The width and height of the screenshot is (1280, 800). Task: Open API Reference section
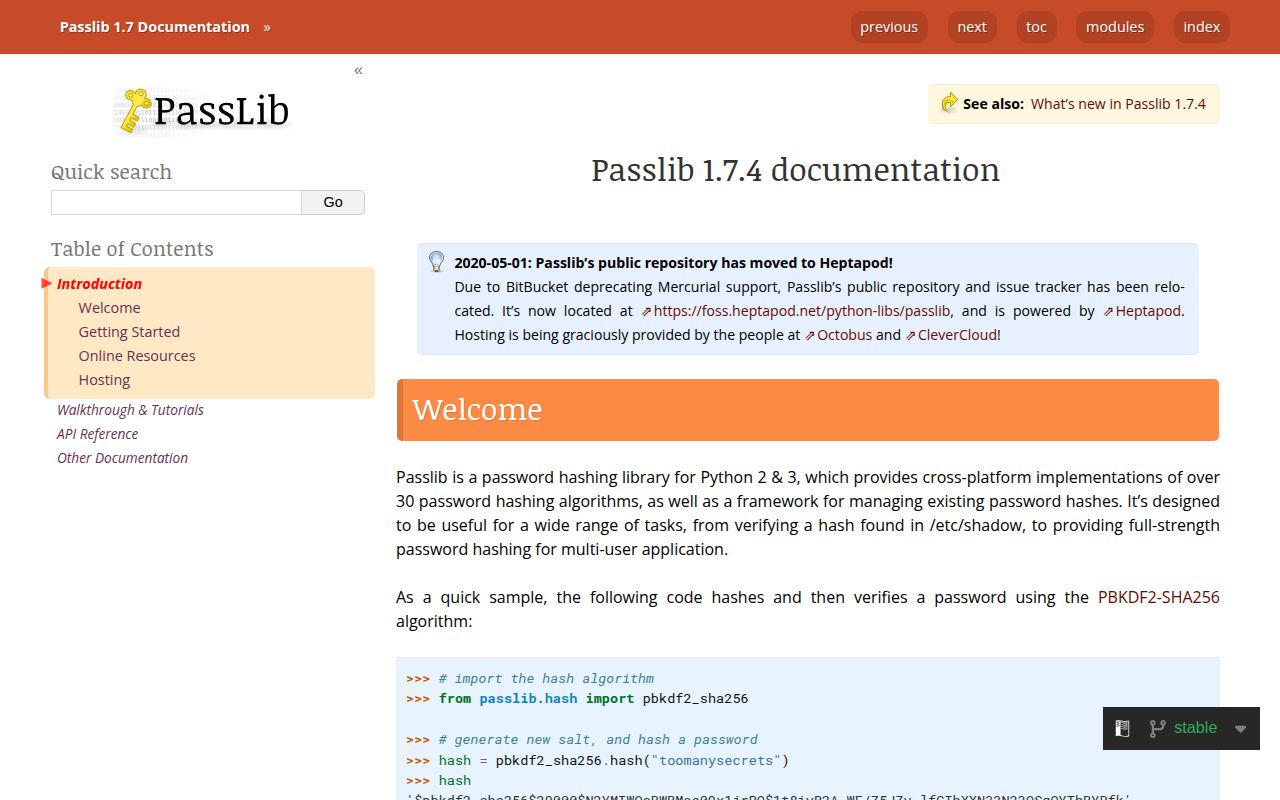point(97,434)
